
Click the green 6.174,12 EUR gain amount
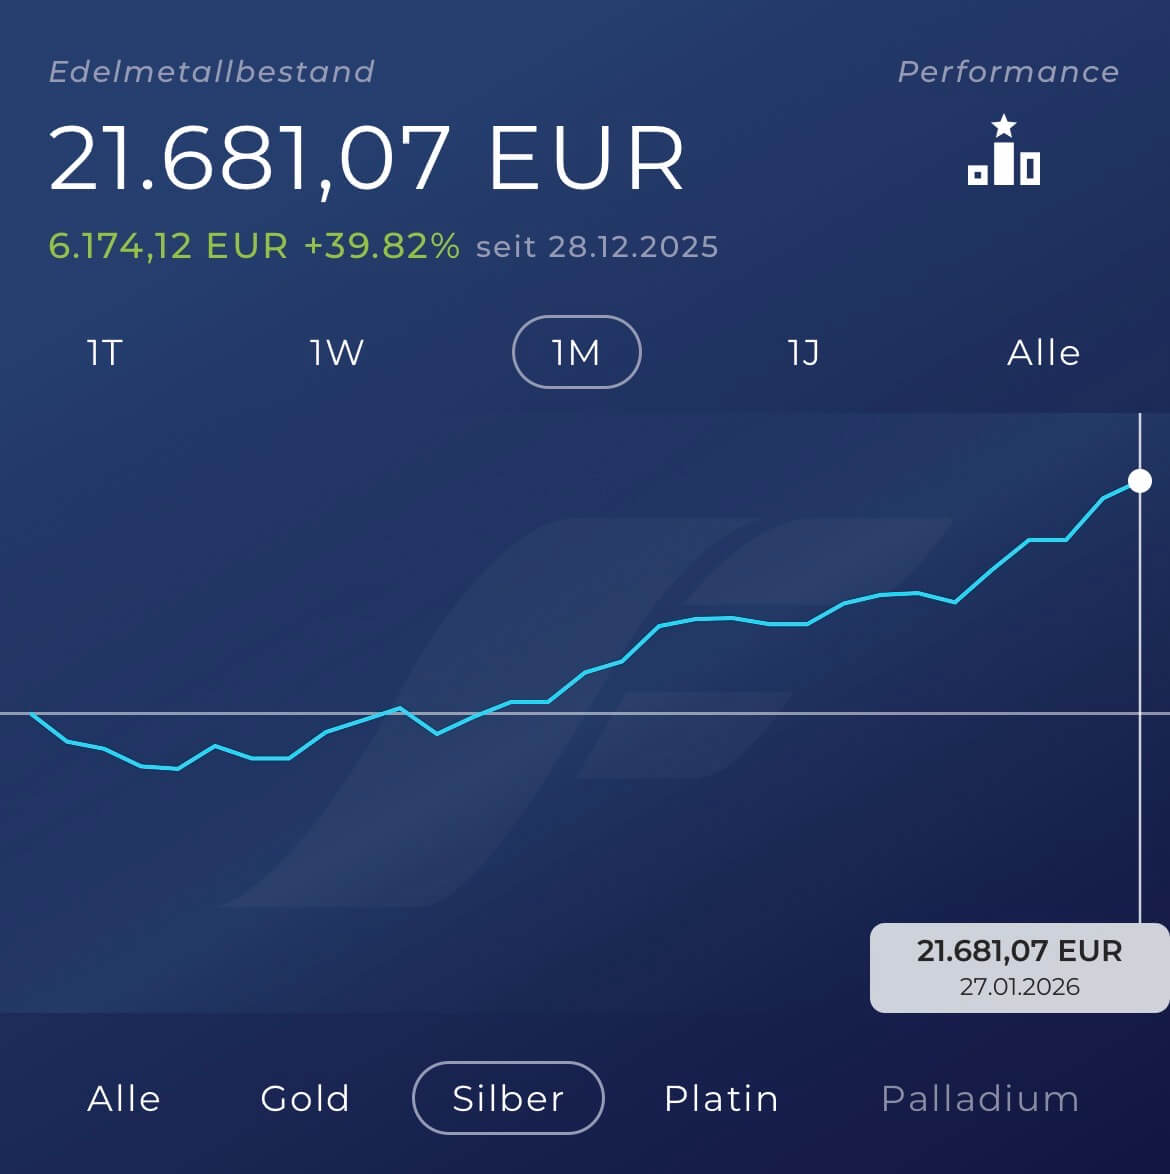(x=168, y=246)
